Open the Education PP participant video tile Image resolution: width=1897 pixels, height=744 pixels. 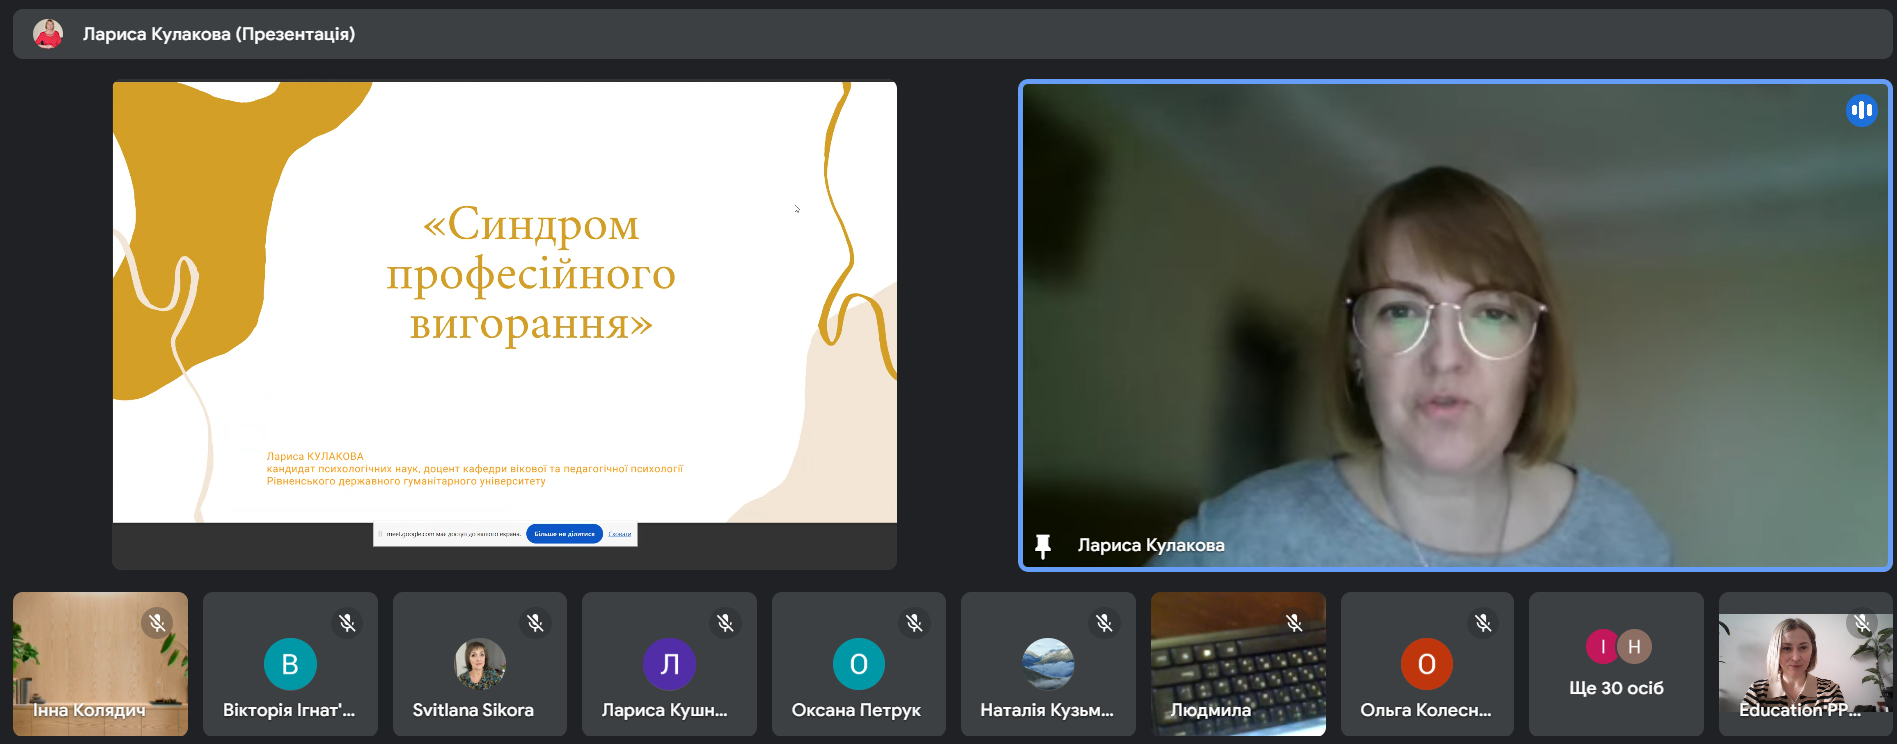(1804, 664)
